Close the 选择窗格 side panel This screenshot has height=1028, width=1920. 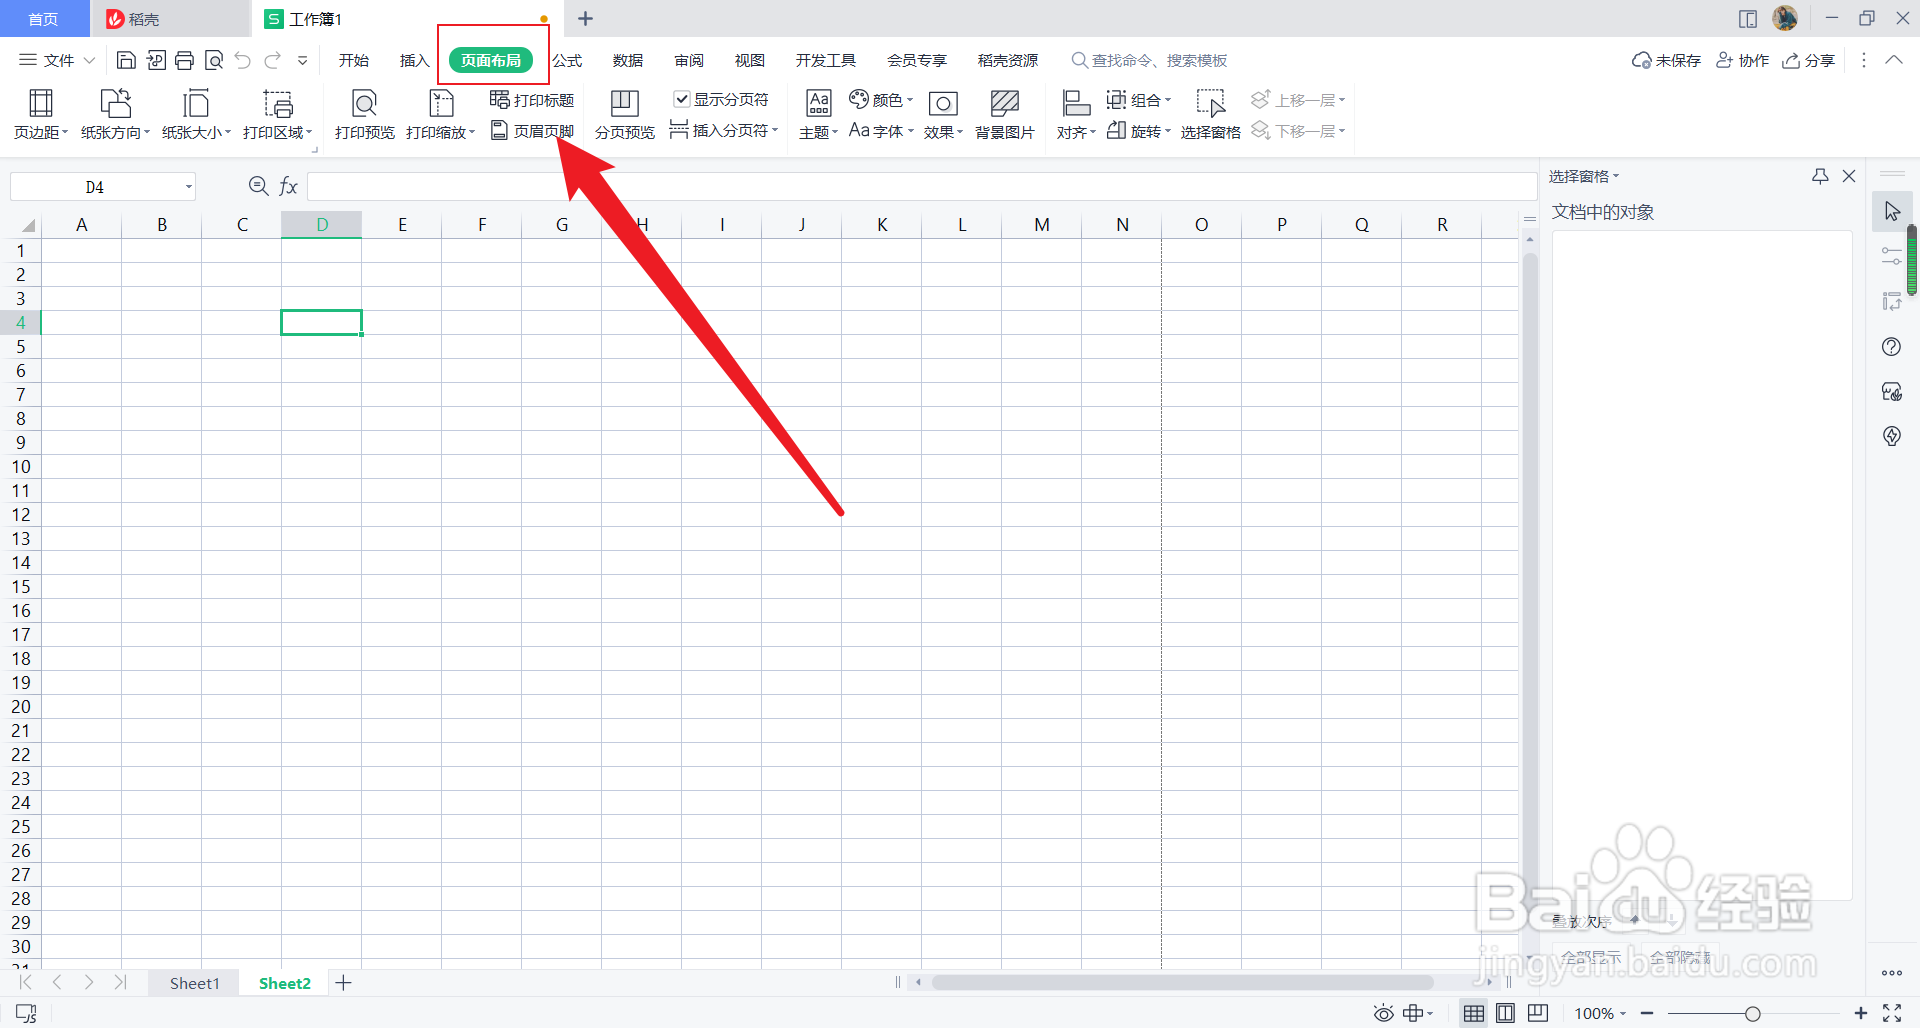[x=1849, y=176]
